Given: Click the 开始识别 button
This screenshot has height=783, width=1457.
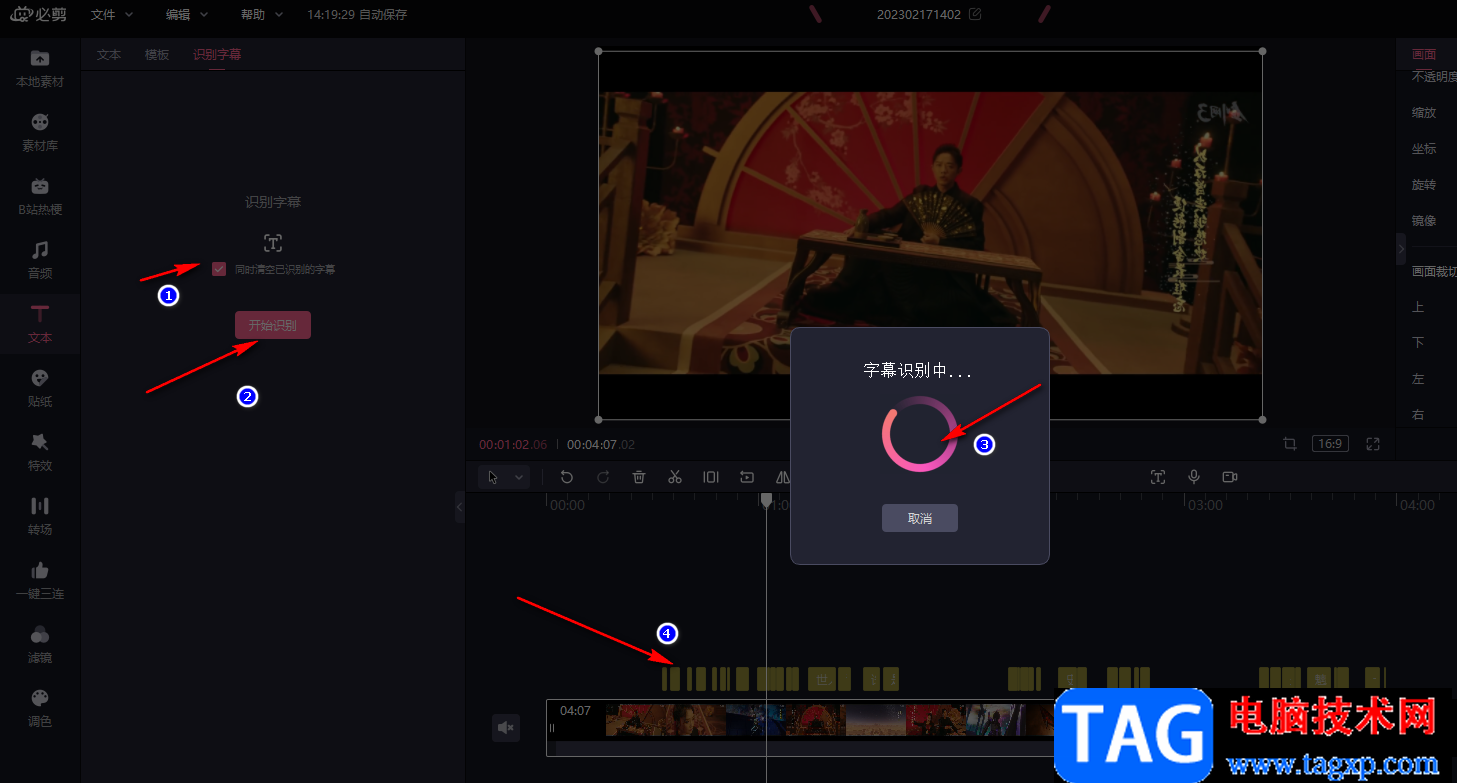Looking at the screenshot, I should [x=273, y=325].
